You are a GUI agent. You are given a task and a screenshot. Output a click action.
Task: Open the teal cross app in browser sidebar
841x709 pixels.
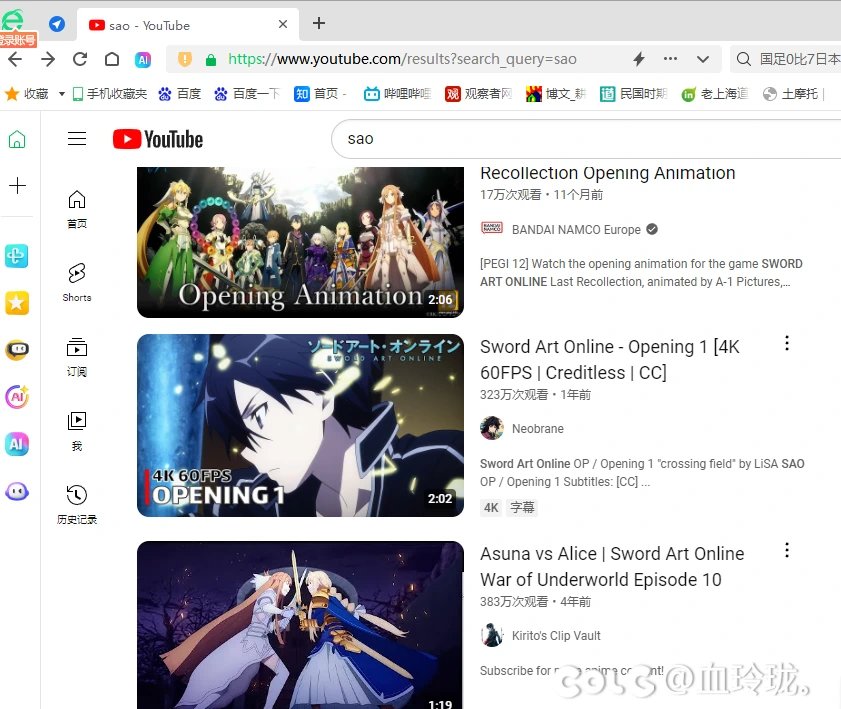pyautogui.click(x=17, y=256)
